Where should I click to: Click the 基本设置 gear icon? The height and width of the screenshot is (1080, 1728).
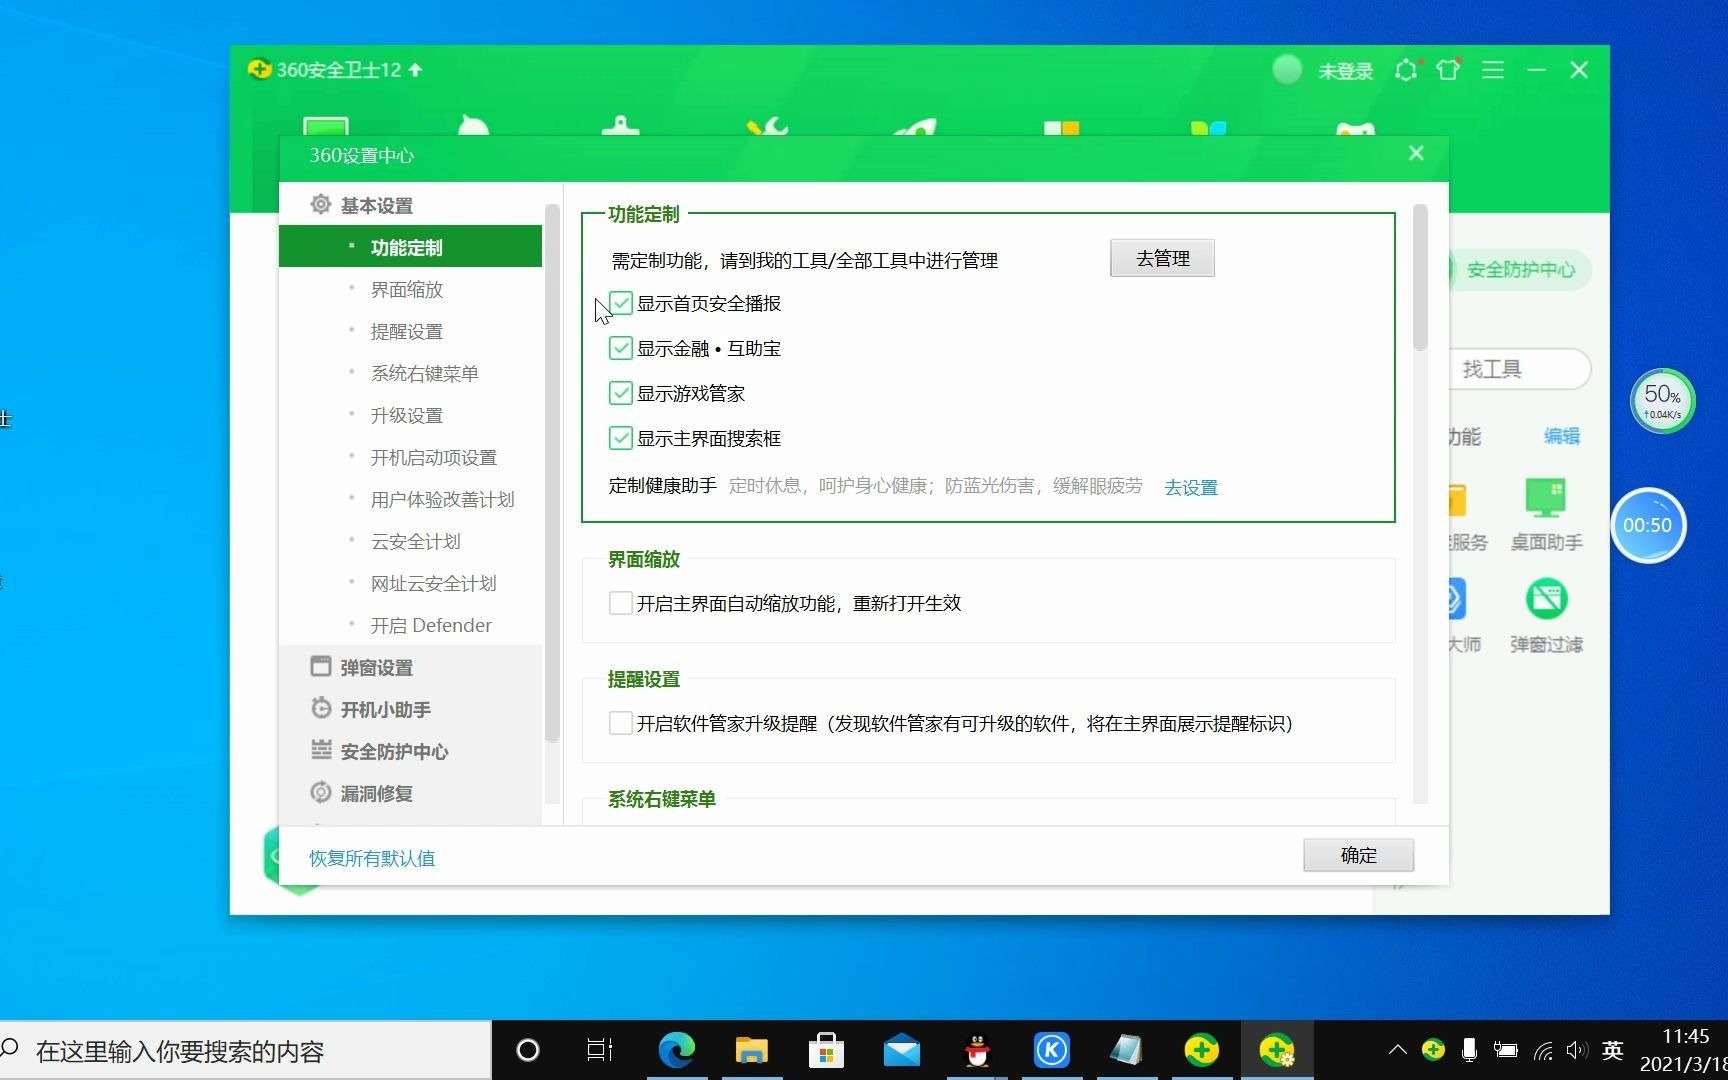[320, 204]
